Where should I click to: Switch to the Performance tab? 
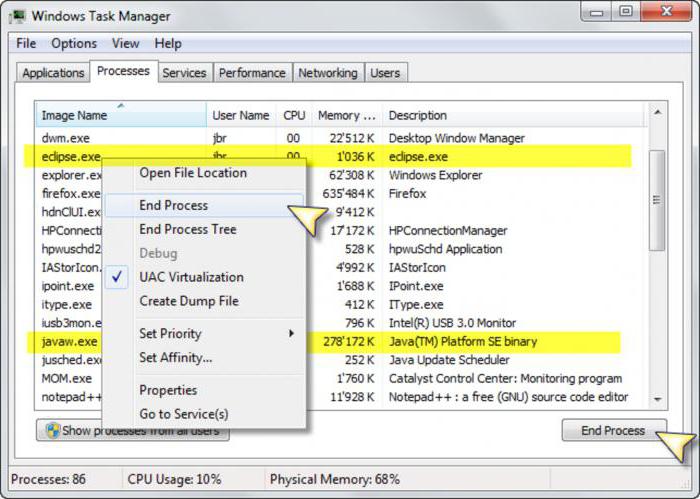[252, 73]
